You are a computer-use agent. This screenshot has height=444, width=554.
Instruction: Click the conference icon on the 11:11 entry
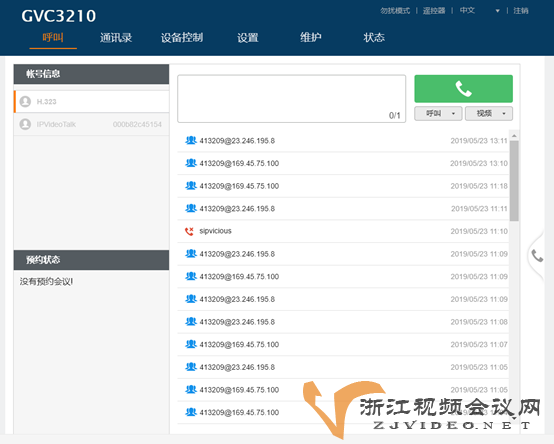point(191,208)
